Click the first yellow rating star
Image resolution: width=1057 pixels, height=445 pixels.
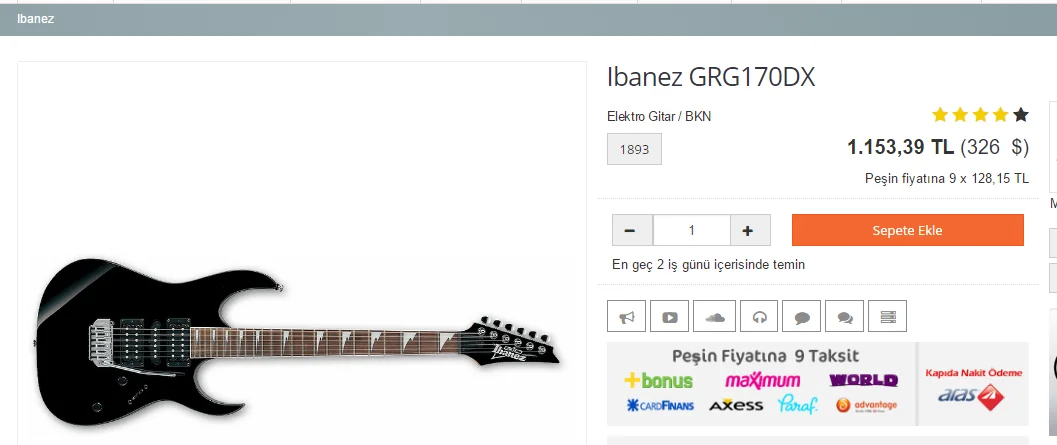point(940,115)
